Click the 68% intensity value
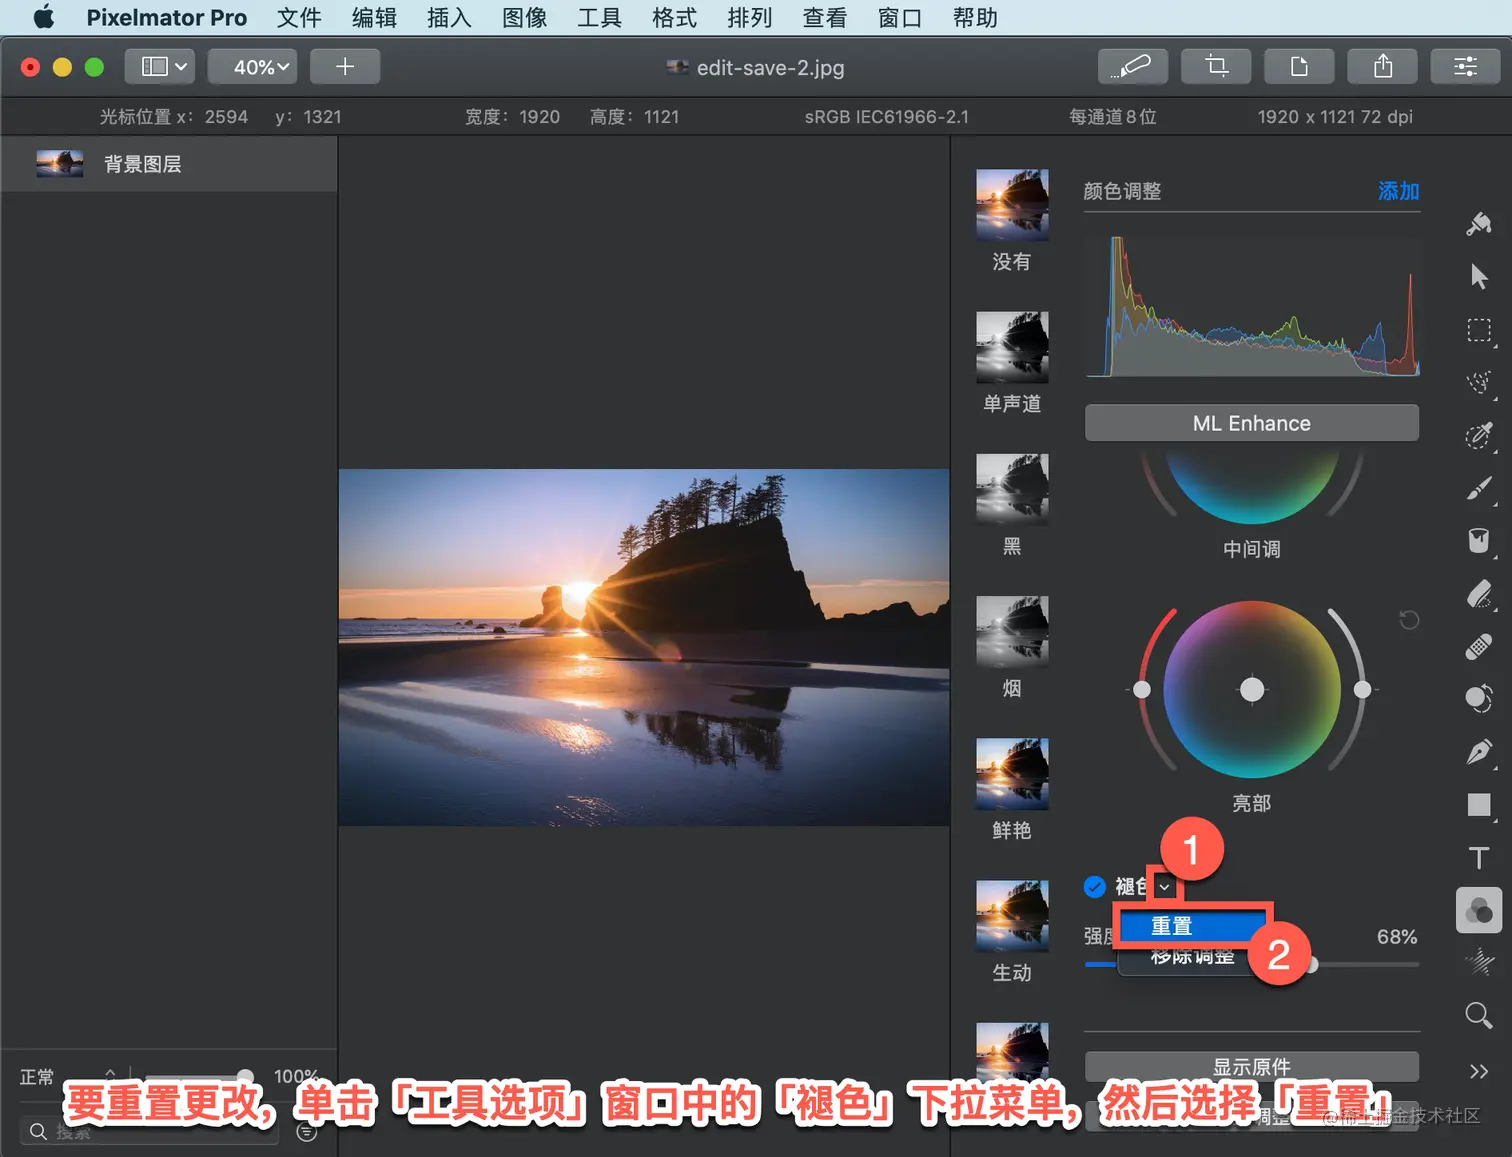The width and height of the screenshot is (1512, 1157). (x=1396, y=937)
